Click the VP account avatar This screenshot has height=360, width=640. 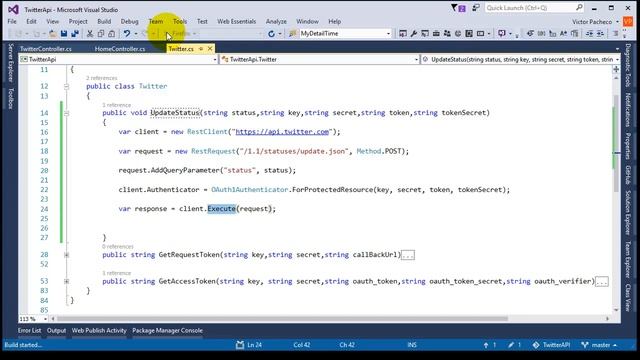click(628, 22)
